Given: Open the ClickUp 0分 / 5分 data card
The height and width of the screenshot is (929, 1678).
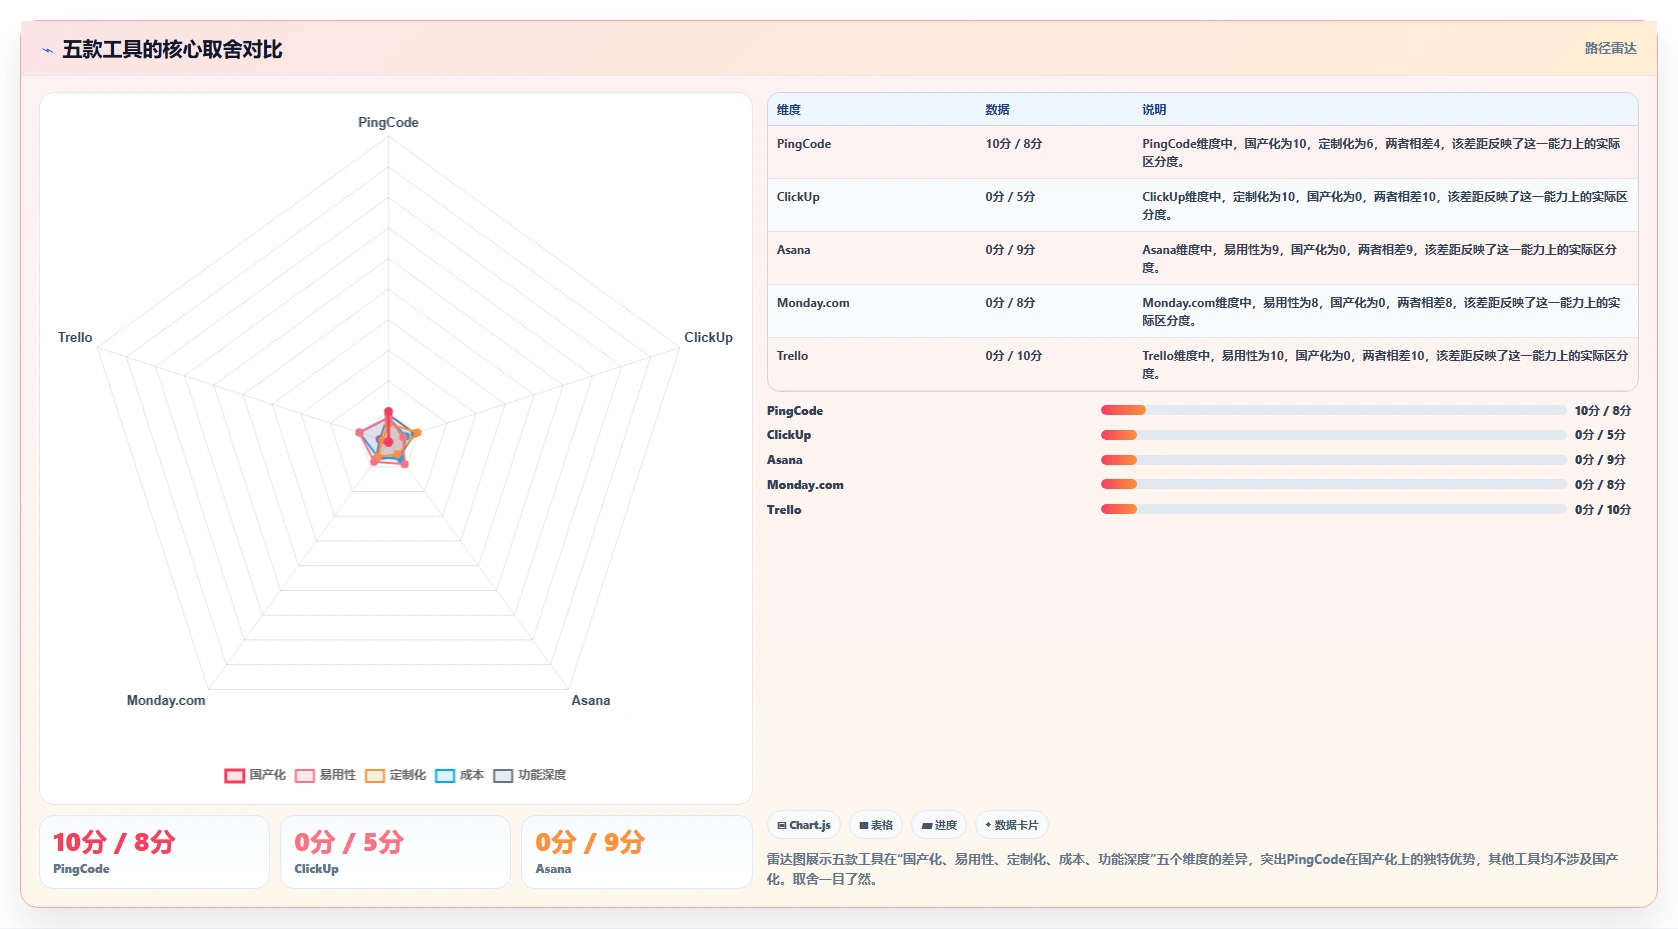Looking at the screenshot, I should (x=395, y=852).
